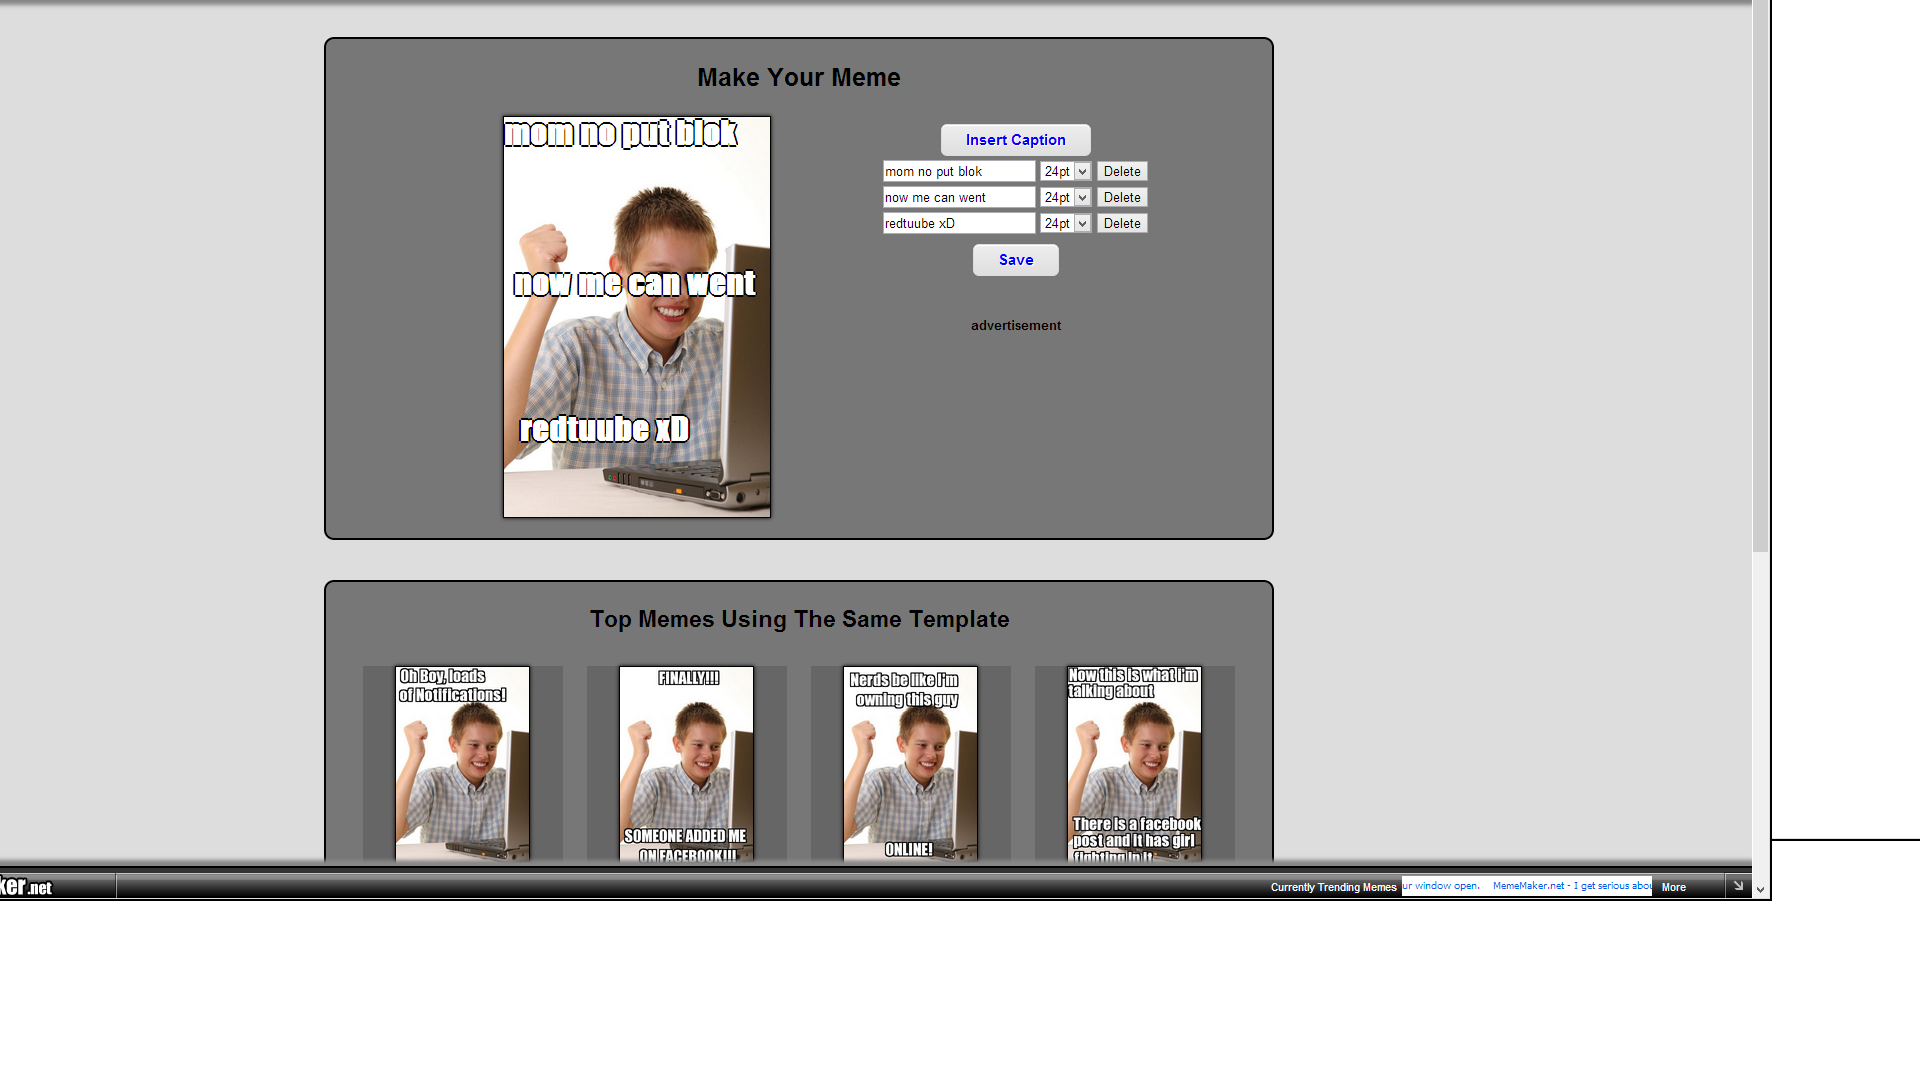Edit the 'redtuube xD' text field
Viewport: 1920px width, 1080px height.
959,224
